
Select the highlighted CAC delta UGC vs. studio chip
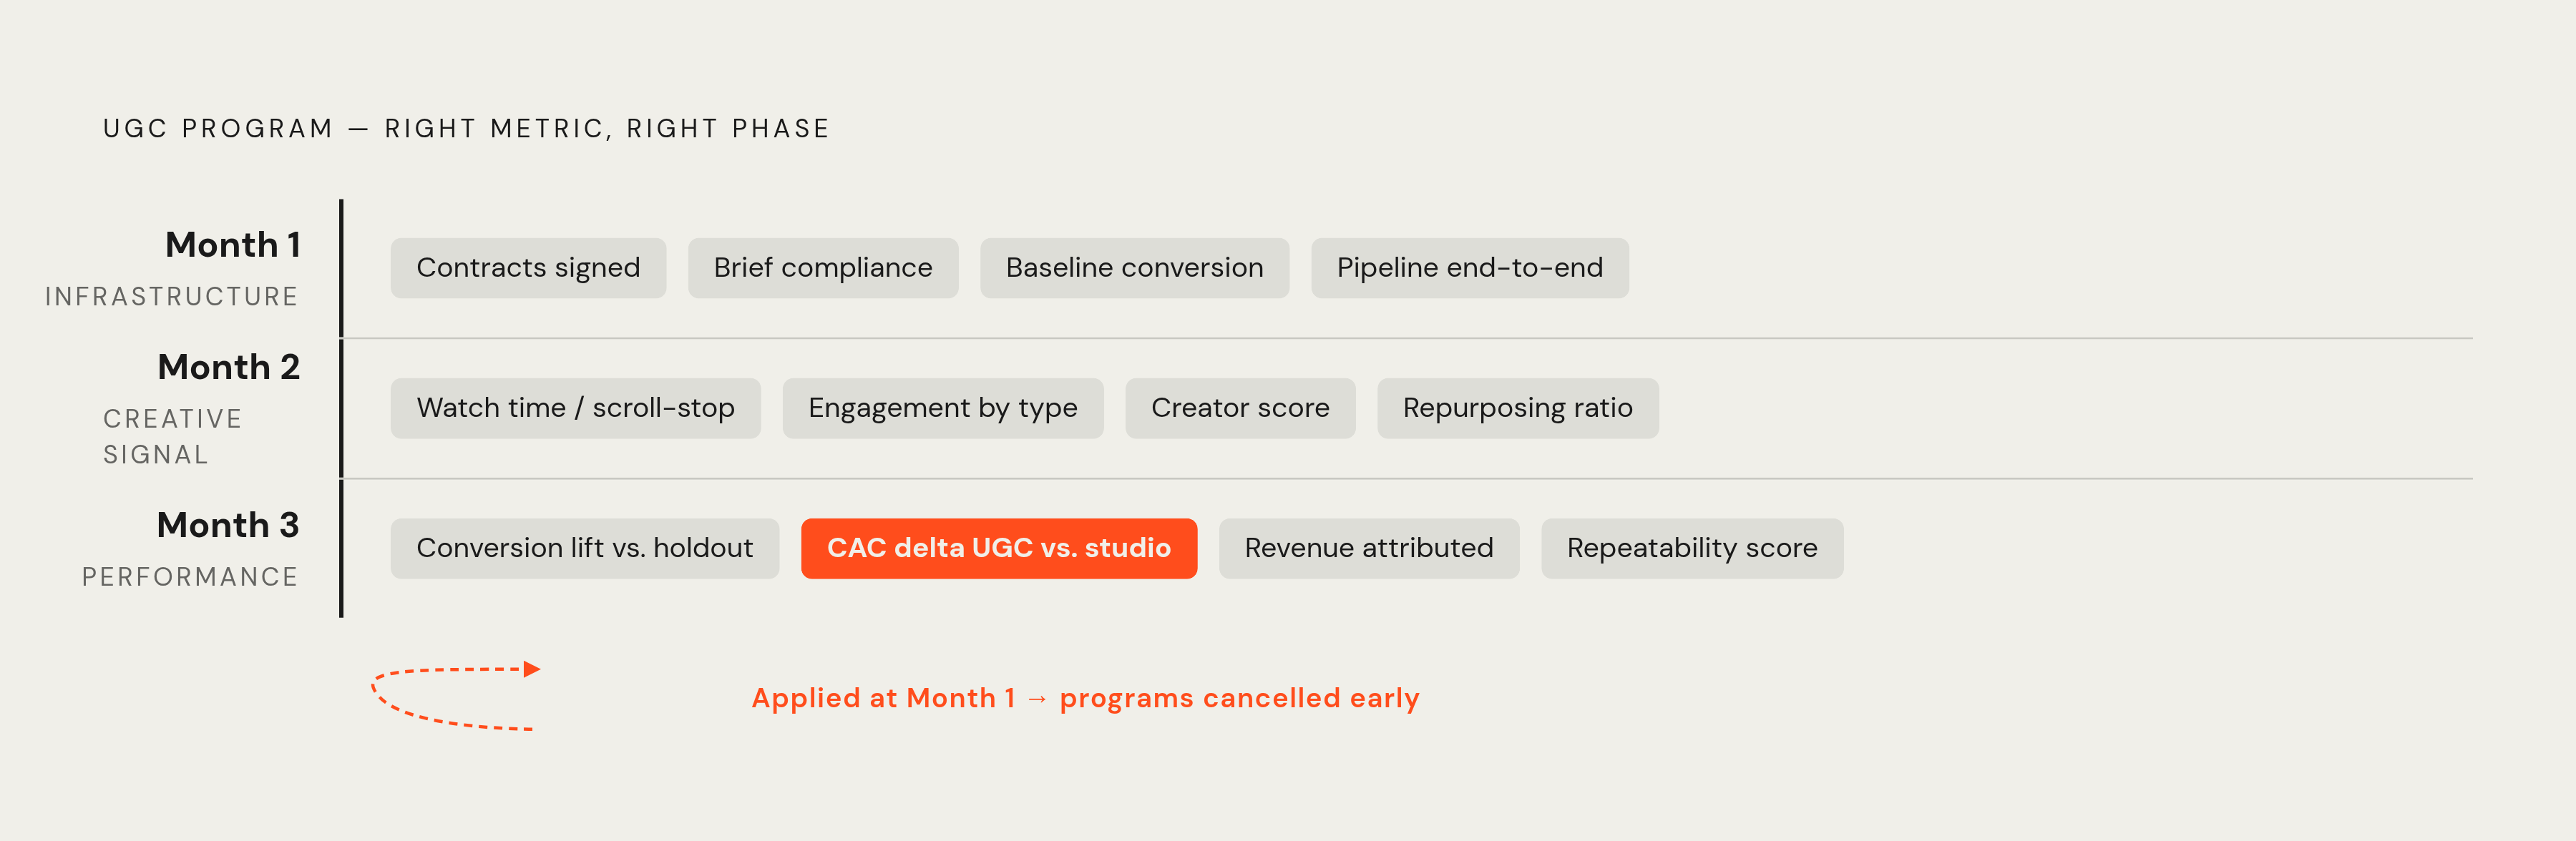coord(998,548)
